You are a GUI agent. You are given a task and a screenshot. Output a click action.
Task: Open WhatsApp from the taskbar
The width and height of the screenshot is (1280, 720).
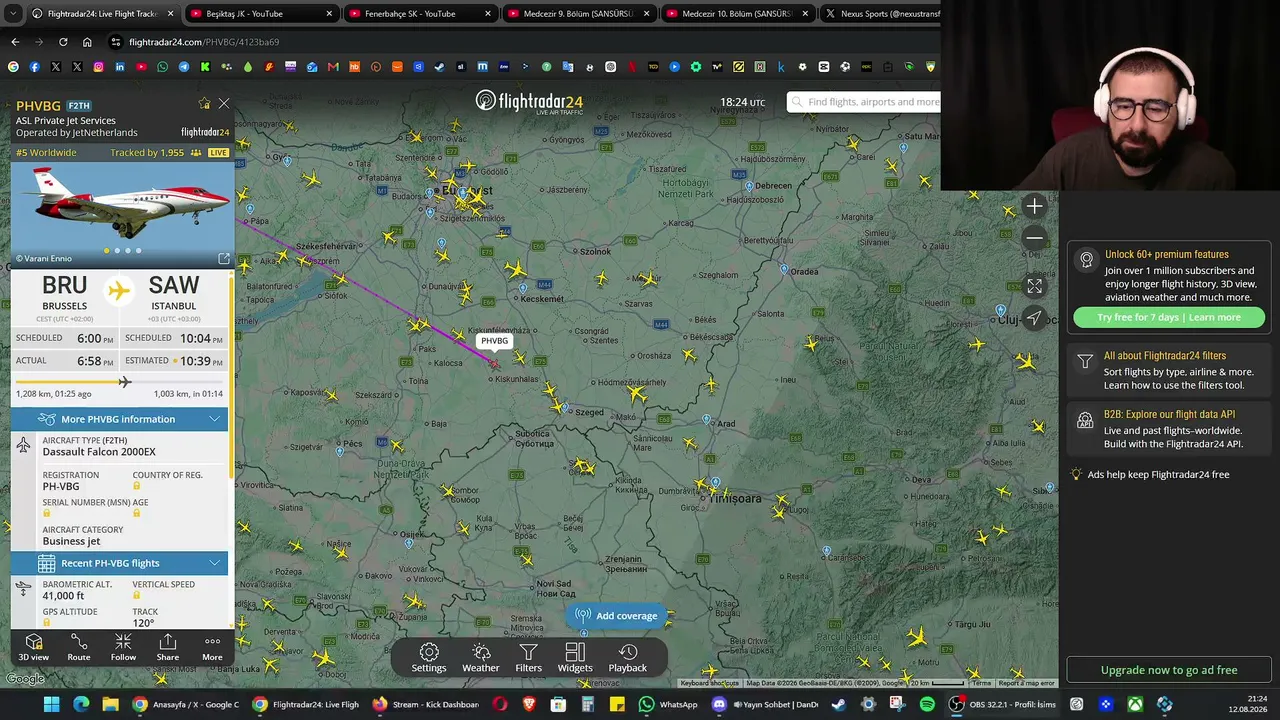click(668, 704)
